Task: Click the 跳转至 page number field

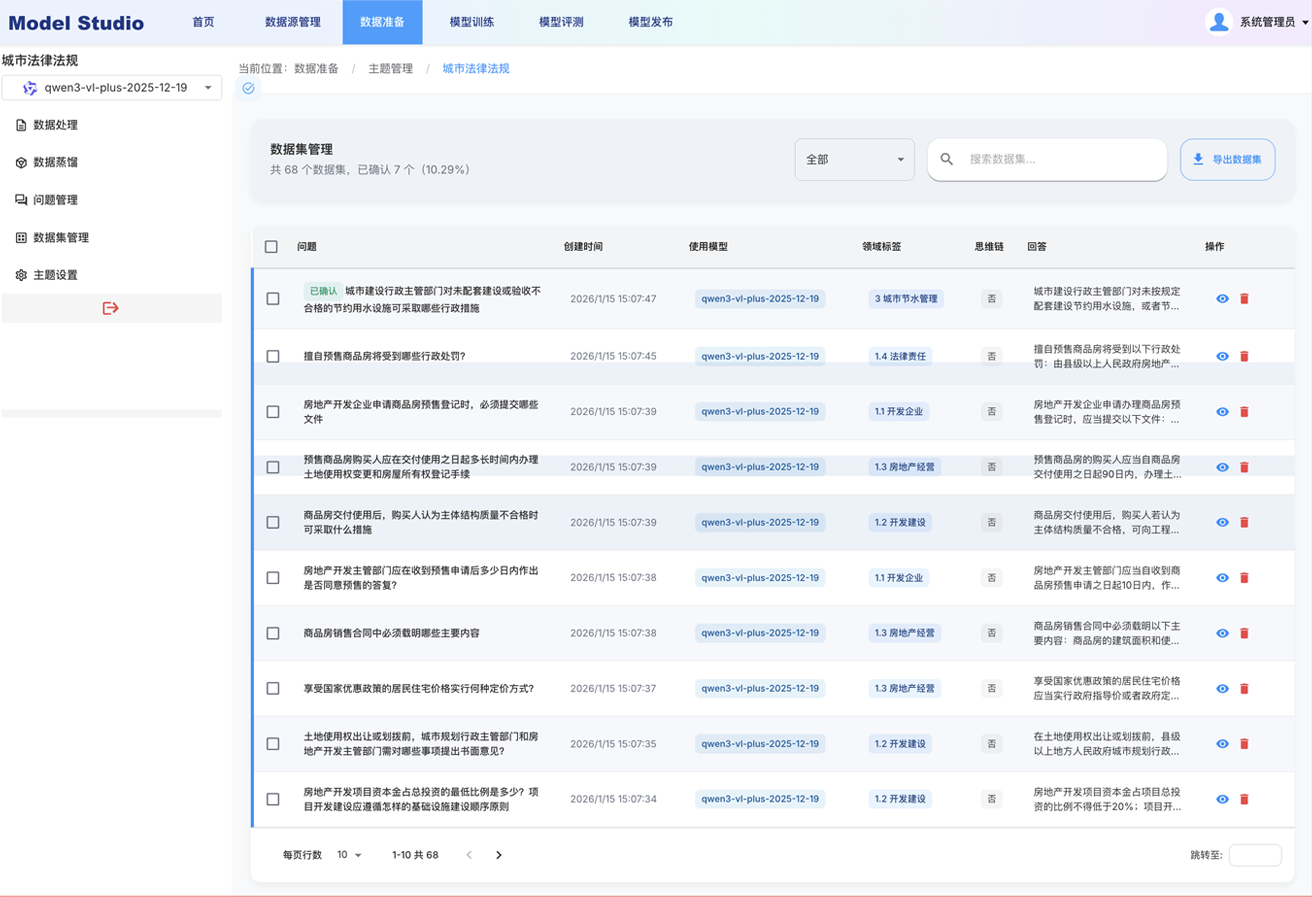Action: [x=1254, y=855]
